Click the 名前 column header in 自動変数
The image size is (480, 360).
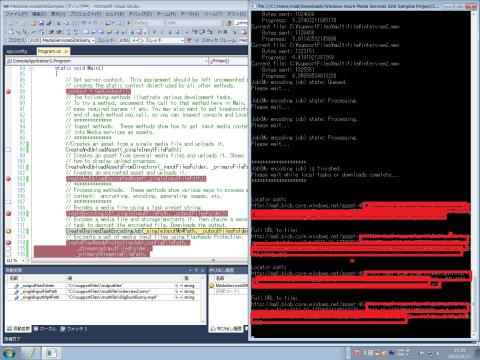(36, 278)
